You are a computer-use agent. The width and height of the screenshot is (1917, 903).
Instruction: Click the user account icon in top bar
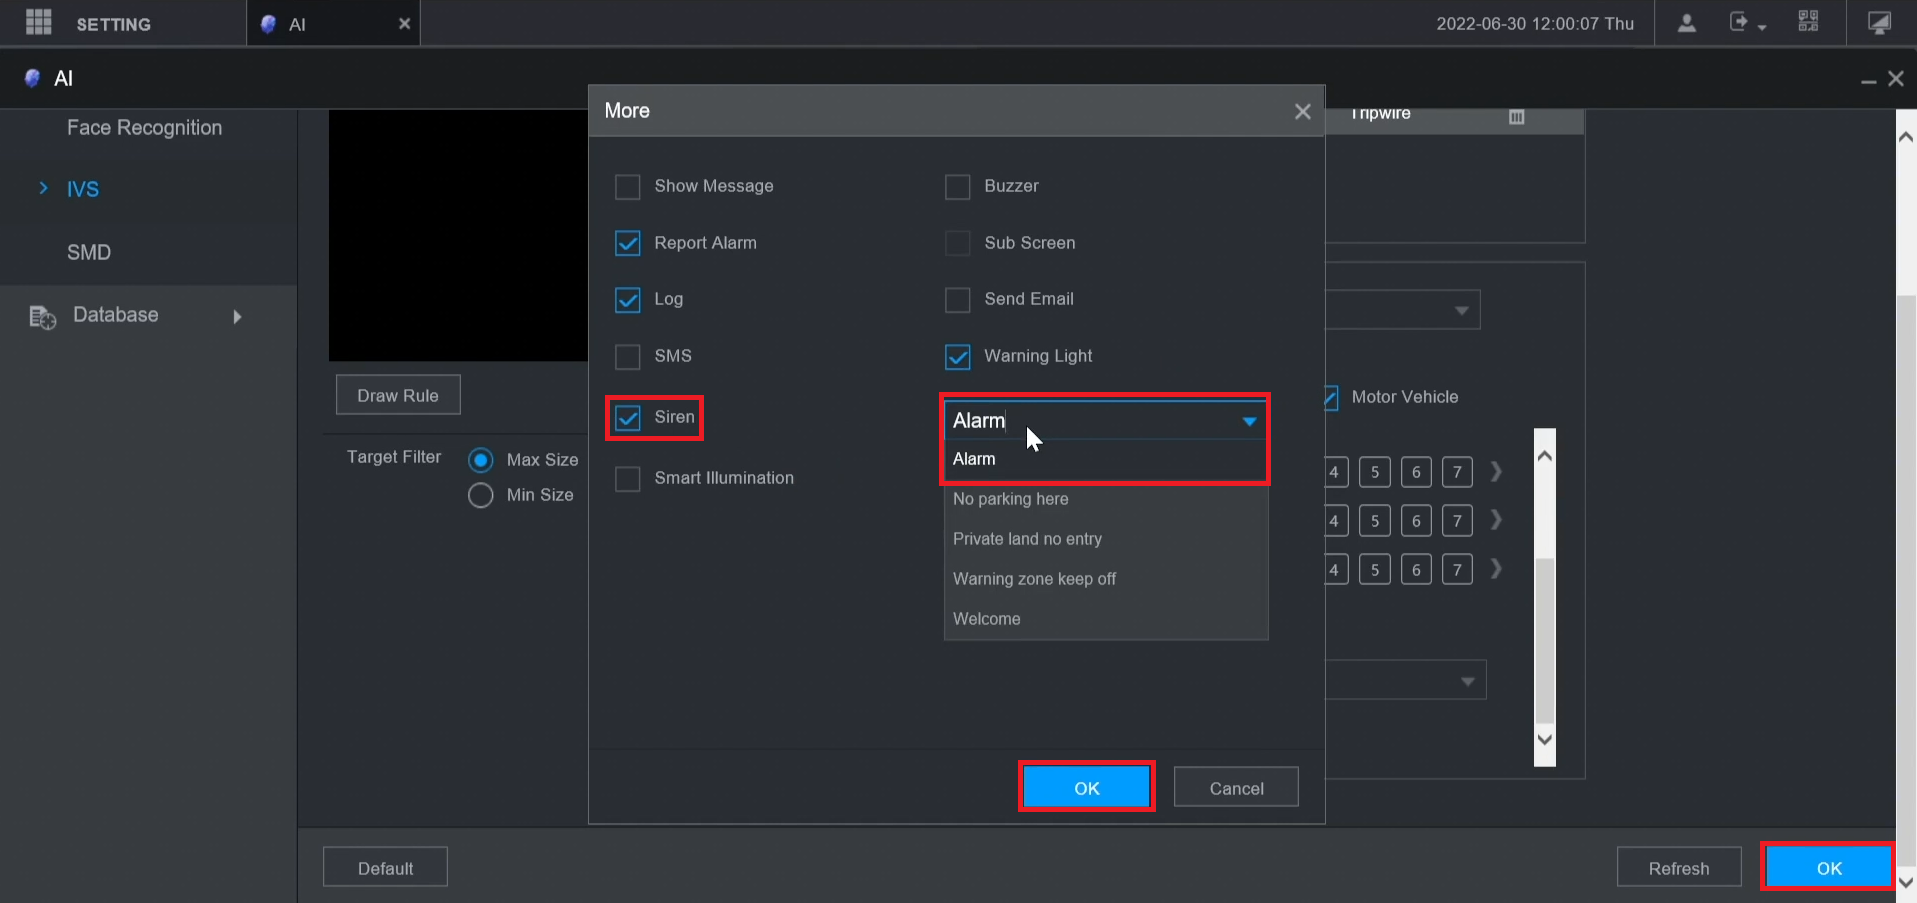[1686, 22]
